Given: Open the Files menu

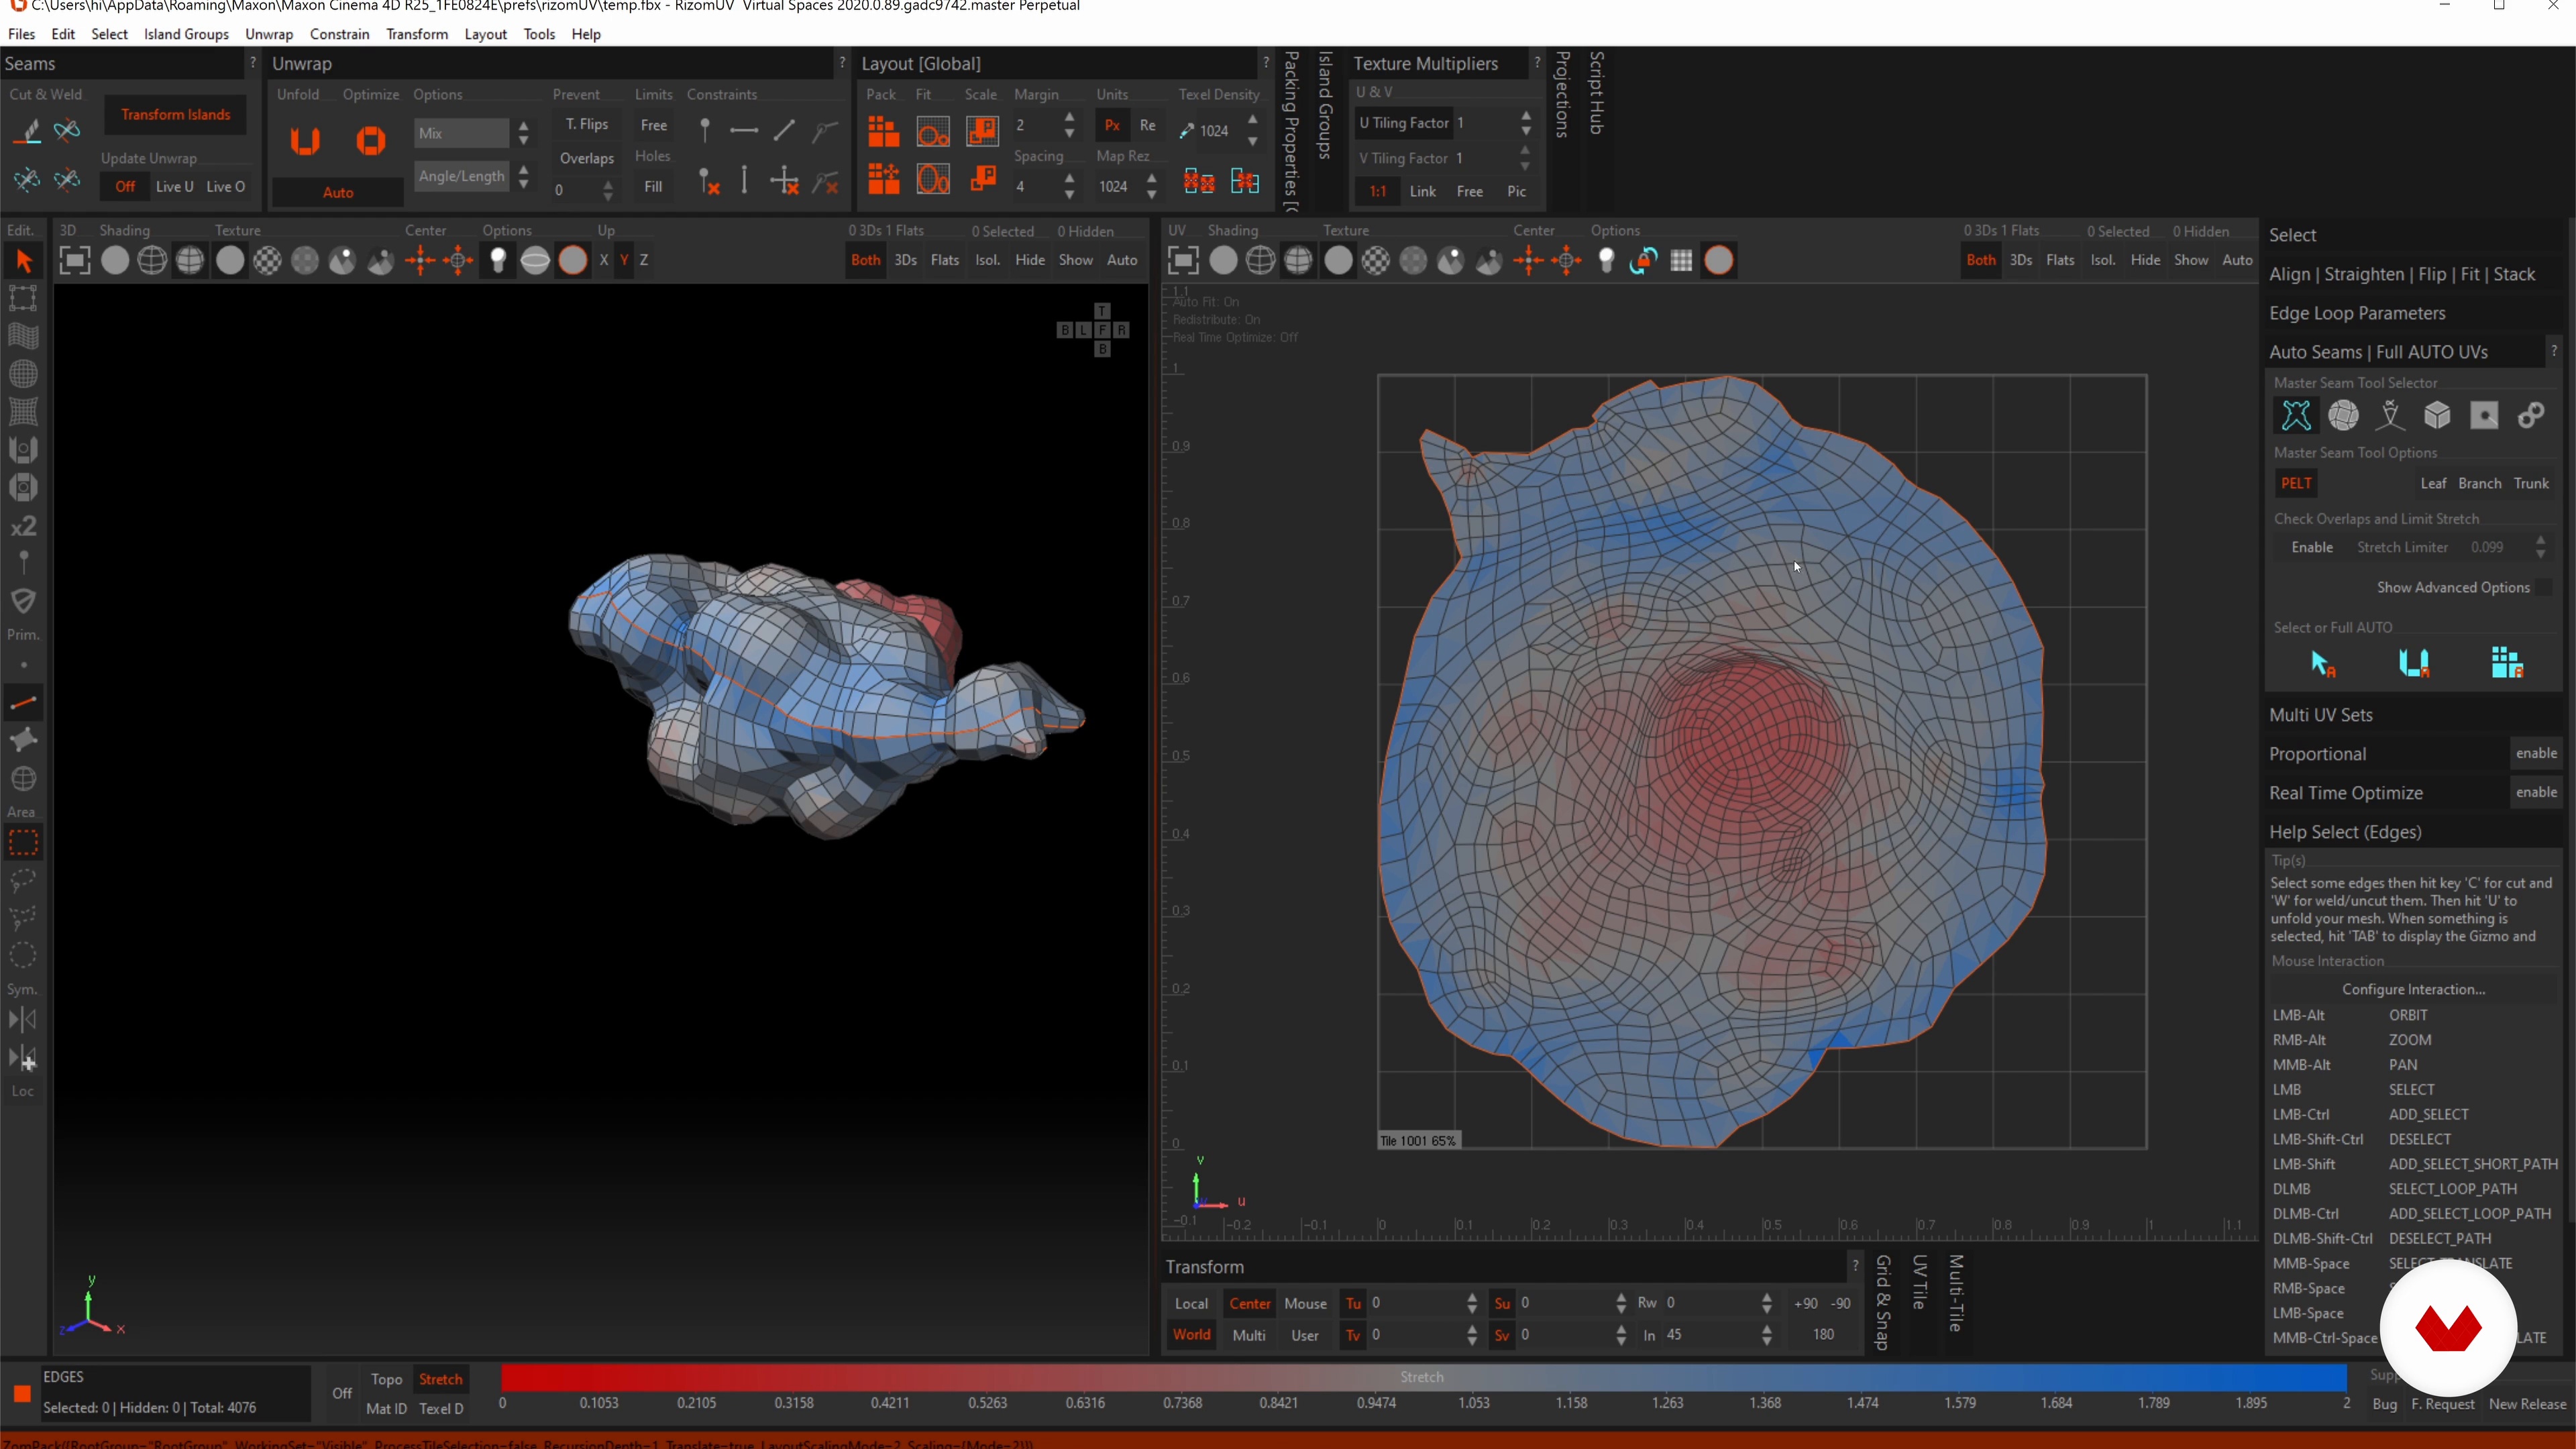Looking at the screenshot, I should click(x=21, y=34).
